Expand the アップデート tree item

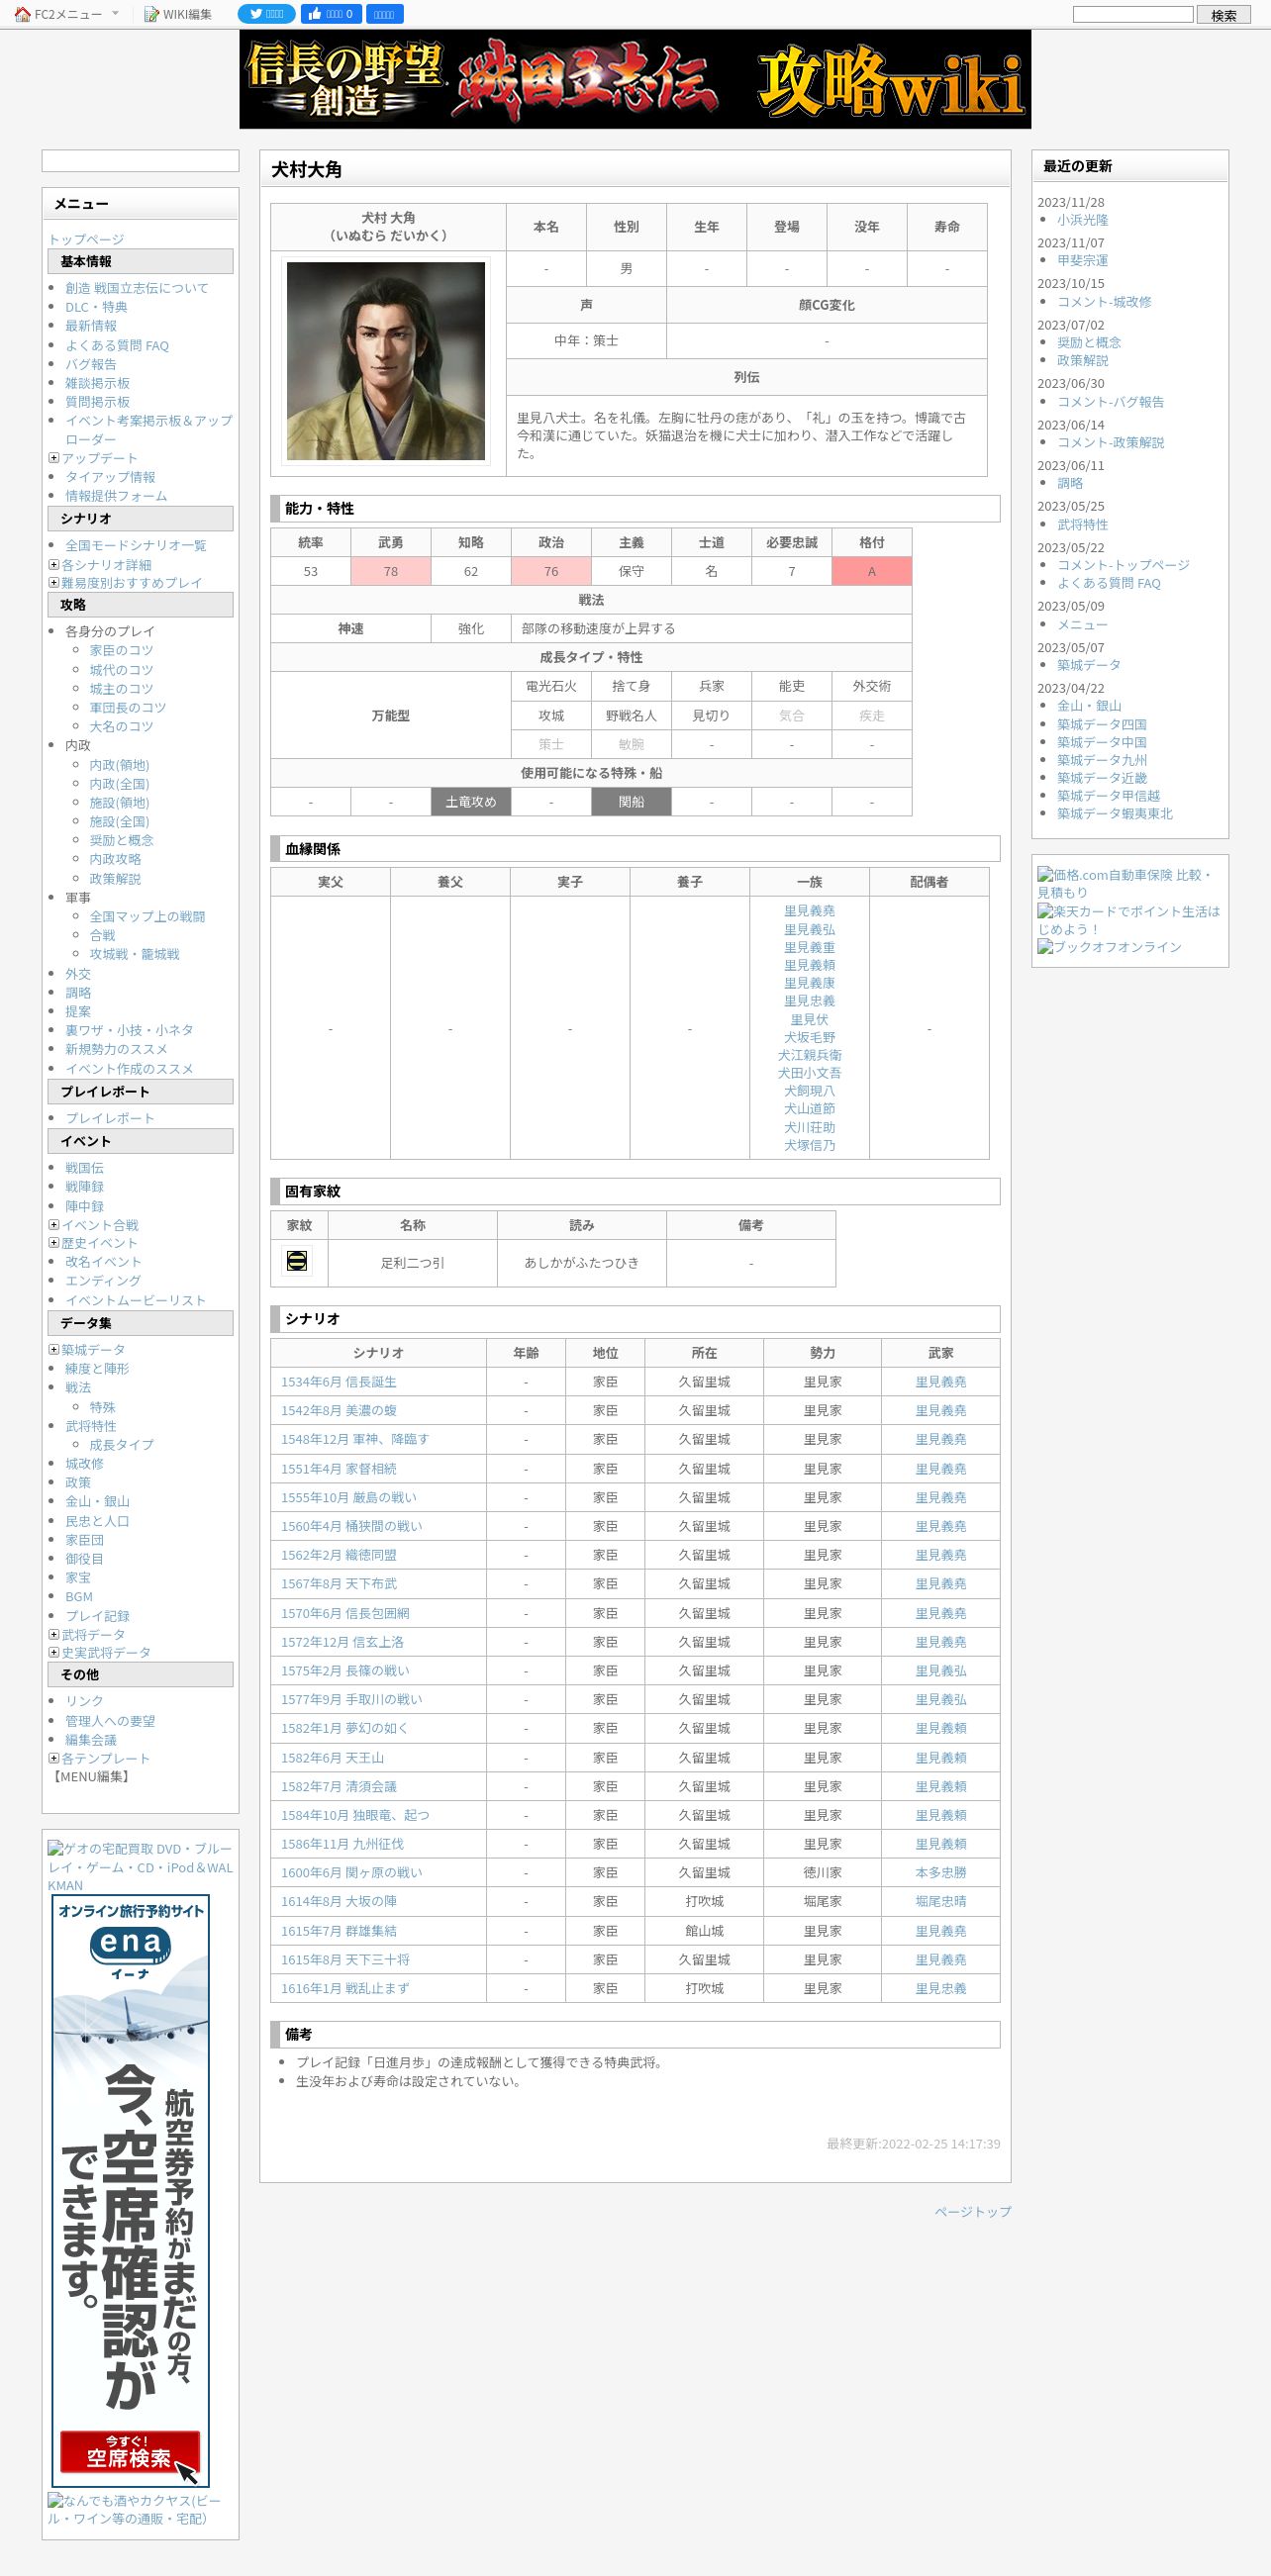pos(54,458)
